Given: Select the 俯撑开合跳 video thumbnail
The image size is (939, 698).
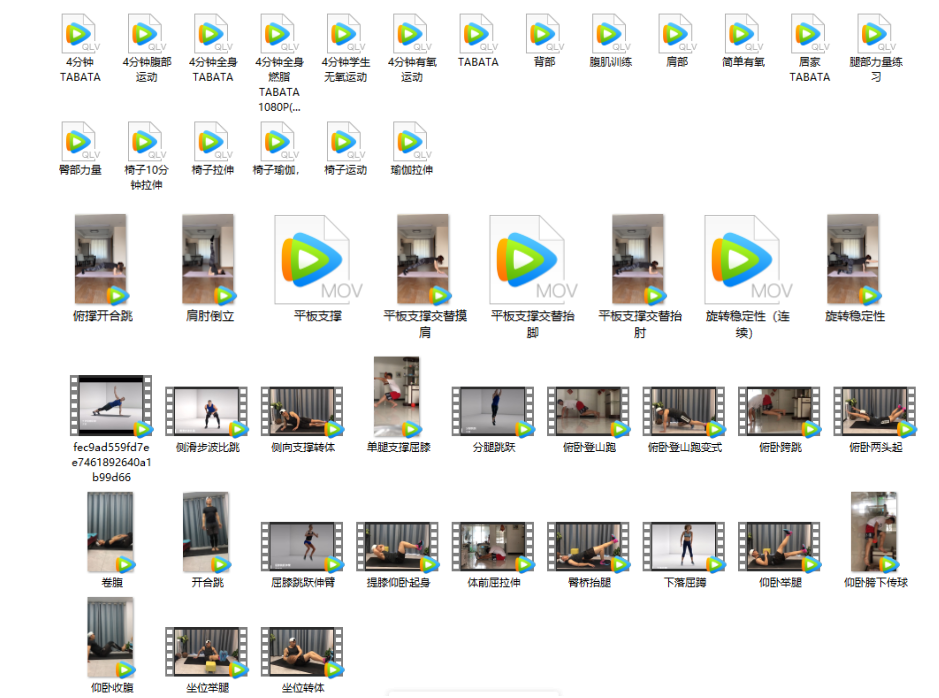Looking at the screenshot, I should (x=101, y=260).
